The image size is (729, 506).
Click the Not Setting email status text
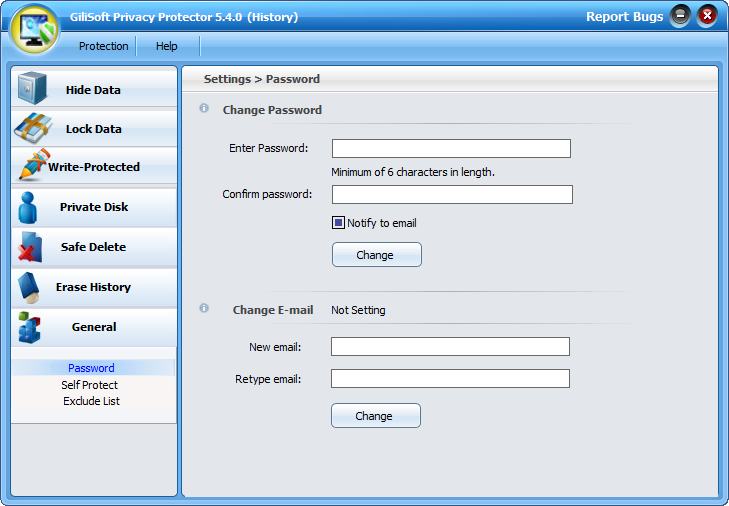pyautogui.click(x=358, y=310)
